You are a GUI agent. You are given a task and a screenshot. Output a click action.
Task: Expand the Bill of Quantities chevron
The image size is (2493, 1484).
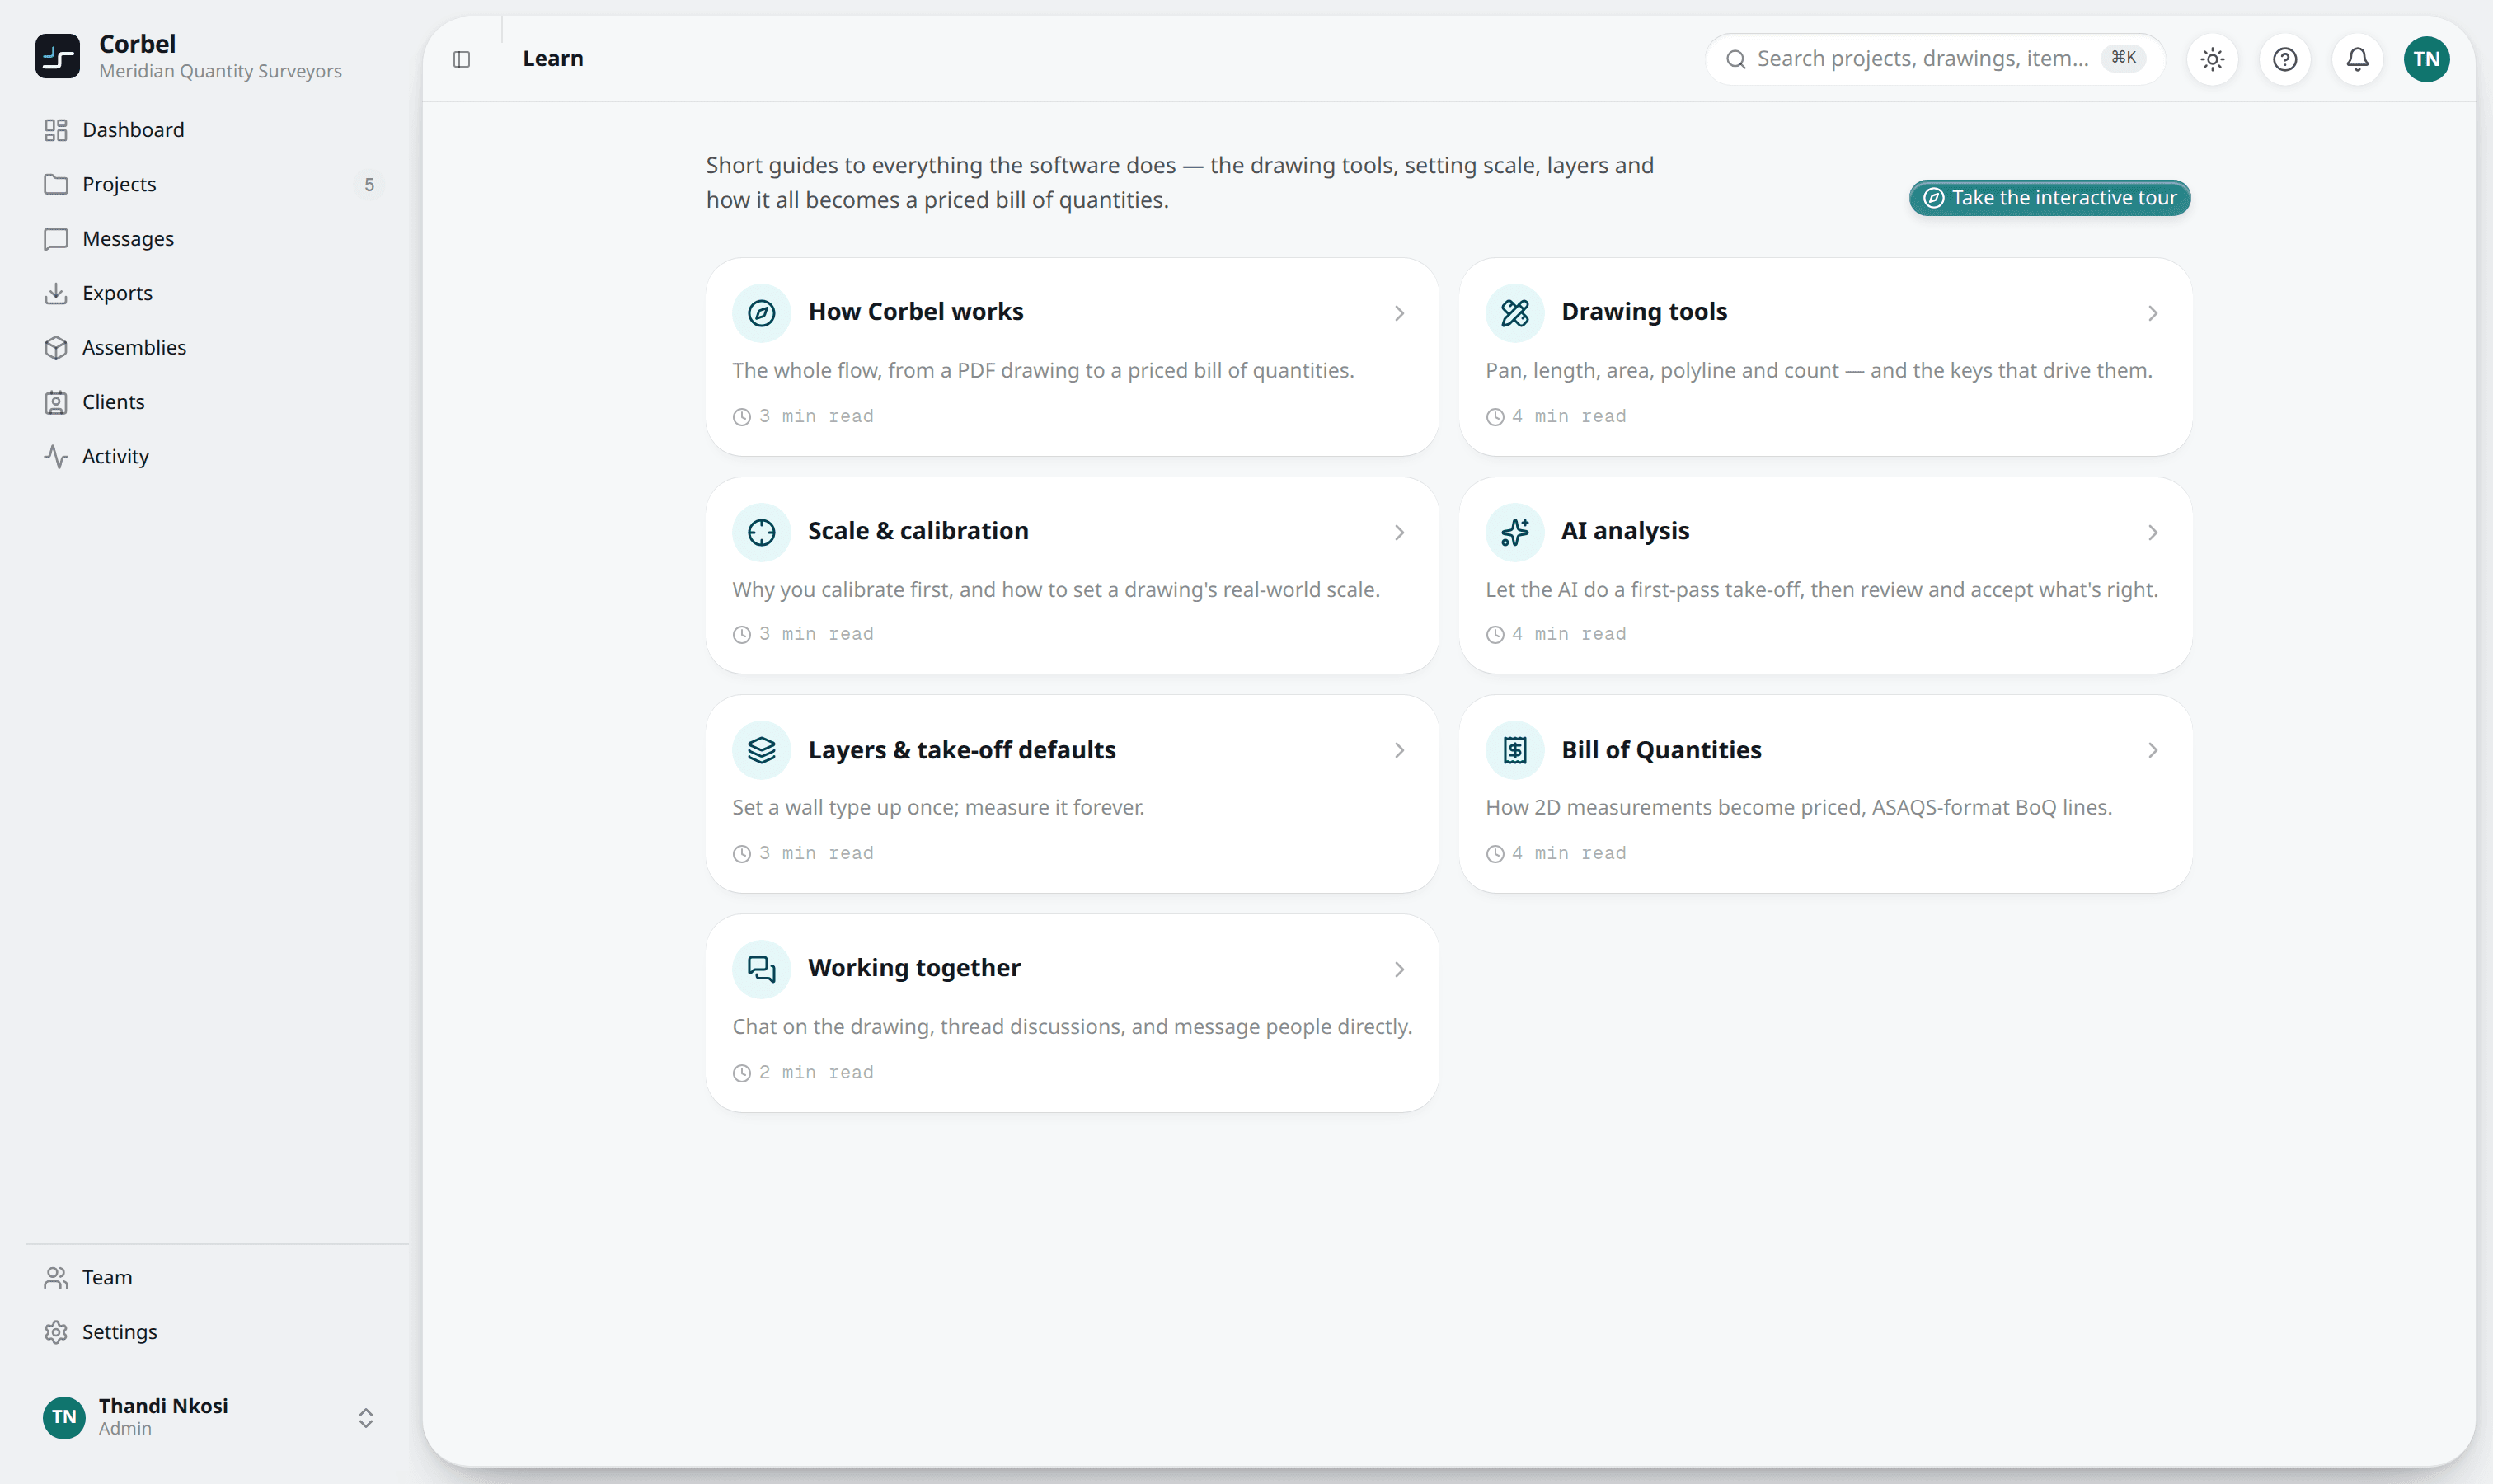click(x=2152, y=750)
